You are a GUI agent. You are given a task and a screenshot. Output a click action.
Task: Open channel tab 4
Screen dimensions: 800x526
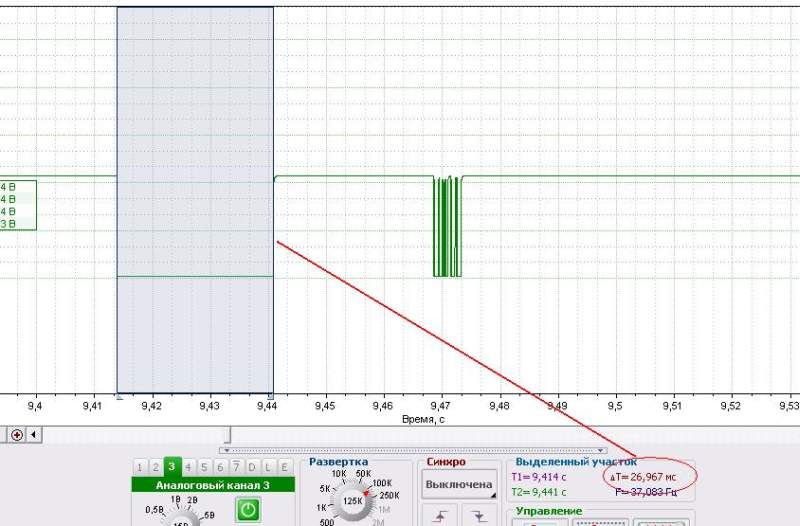(188, 467)
